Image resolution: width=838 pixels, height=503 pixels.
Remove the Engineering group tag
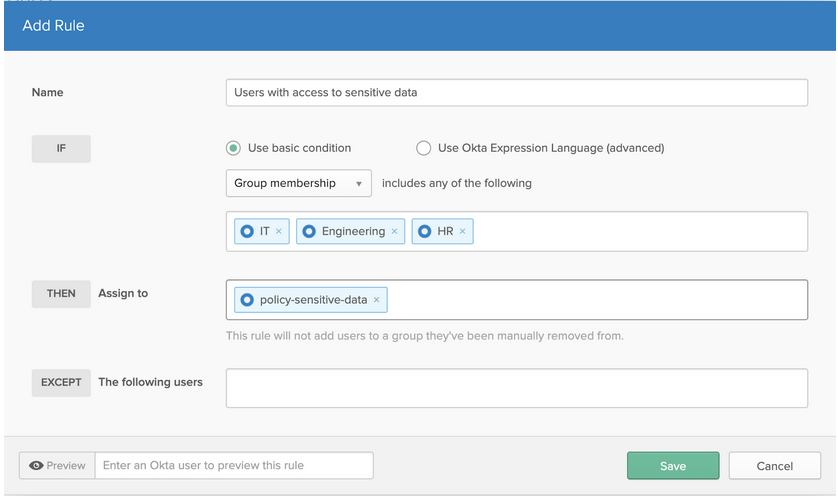pyautogui.click(x=394, y=232)
